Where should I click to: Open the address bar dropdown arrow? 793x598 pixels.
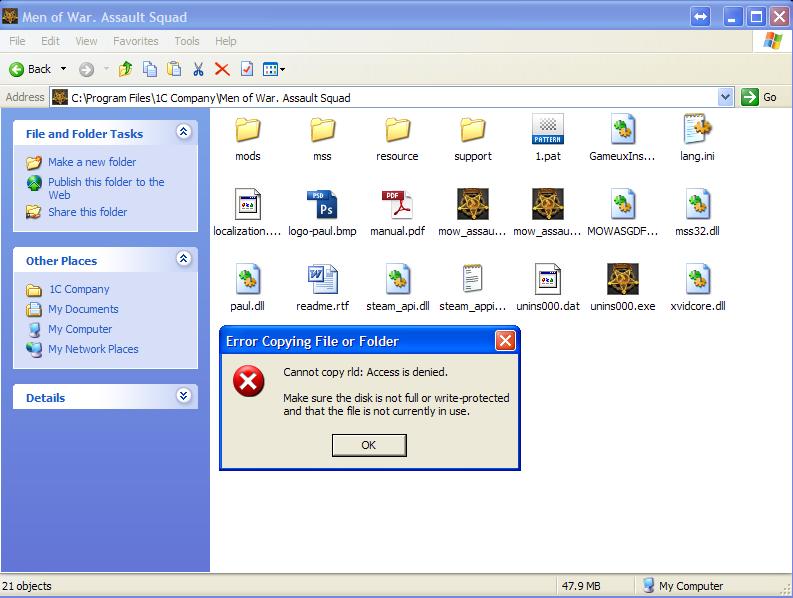click(726, 97)
